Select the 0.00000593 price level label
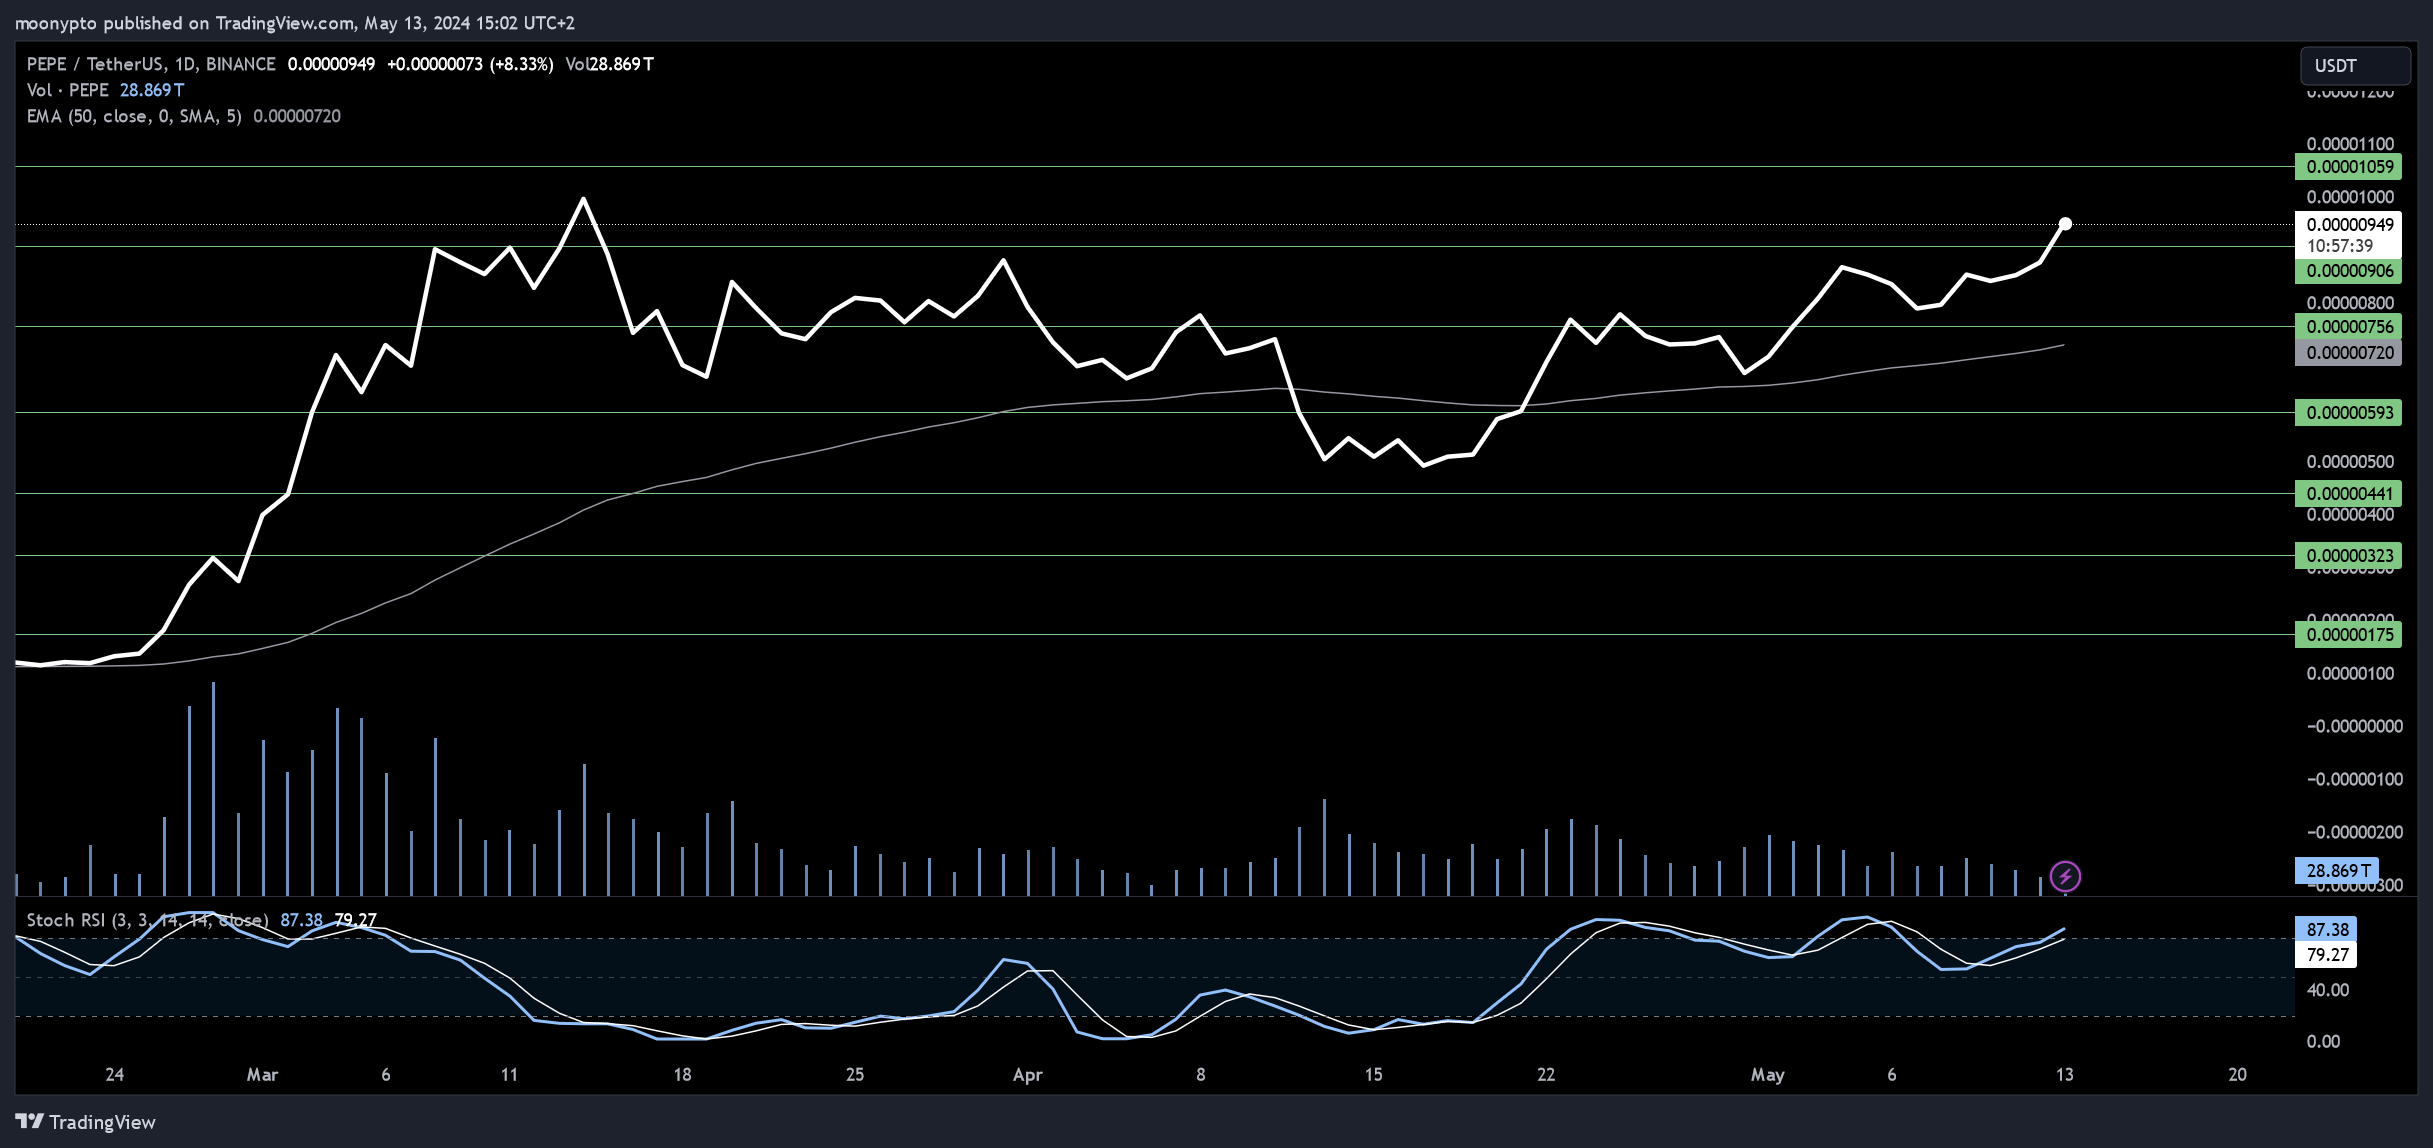This screenshot has width=2433, height=1148. [x=2348, y=413]
